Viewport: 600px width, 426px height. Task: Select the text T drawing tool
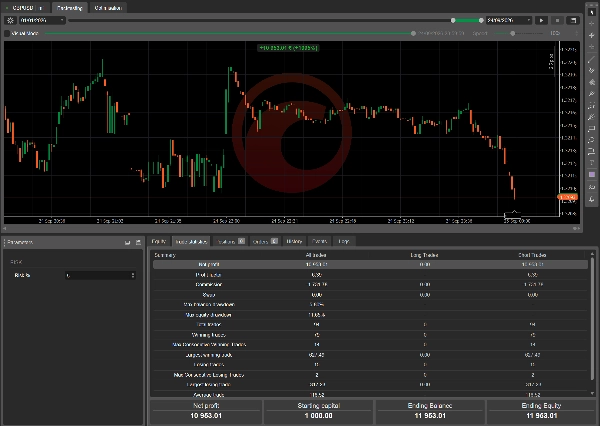coord(592,163)
